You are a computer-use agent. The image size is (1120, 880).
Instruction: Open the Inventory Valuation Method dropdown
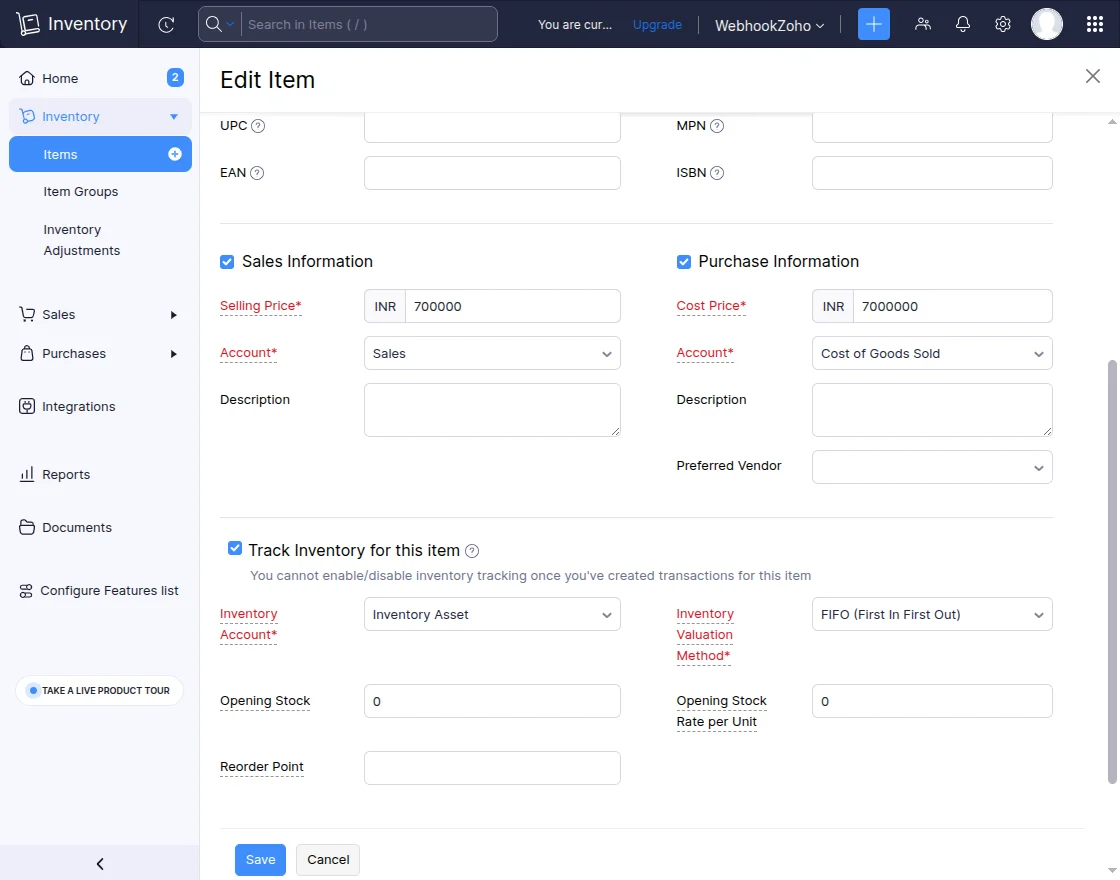tap(931, 614)
